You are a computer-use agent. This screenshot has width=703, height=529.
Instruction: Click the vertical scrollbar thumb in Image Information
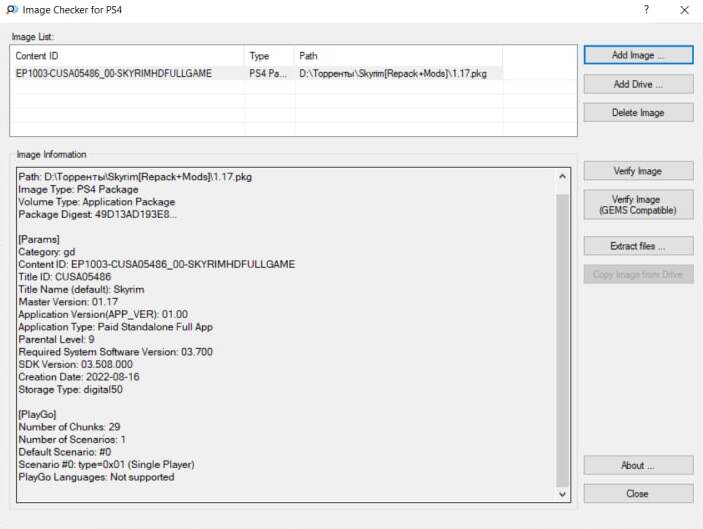pyautogui.click(x=562, y=341)
